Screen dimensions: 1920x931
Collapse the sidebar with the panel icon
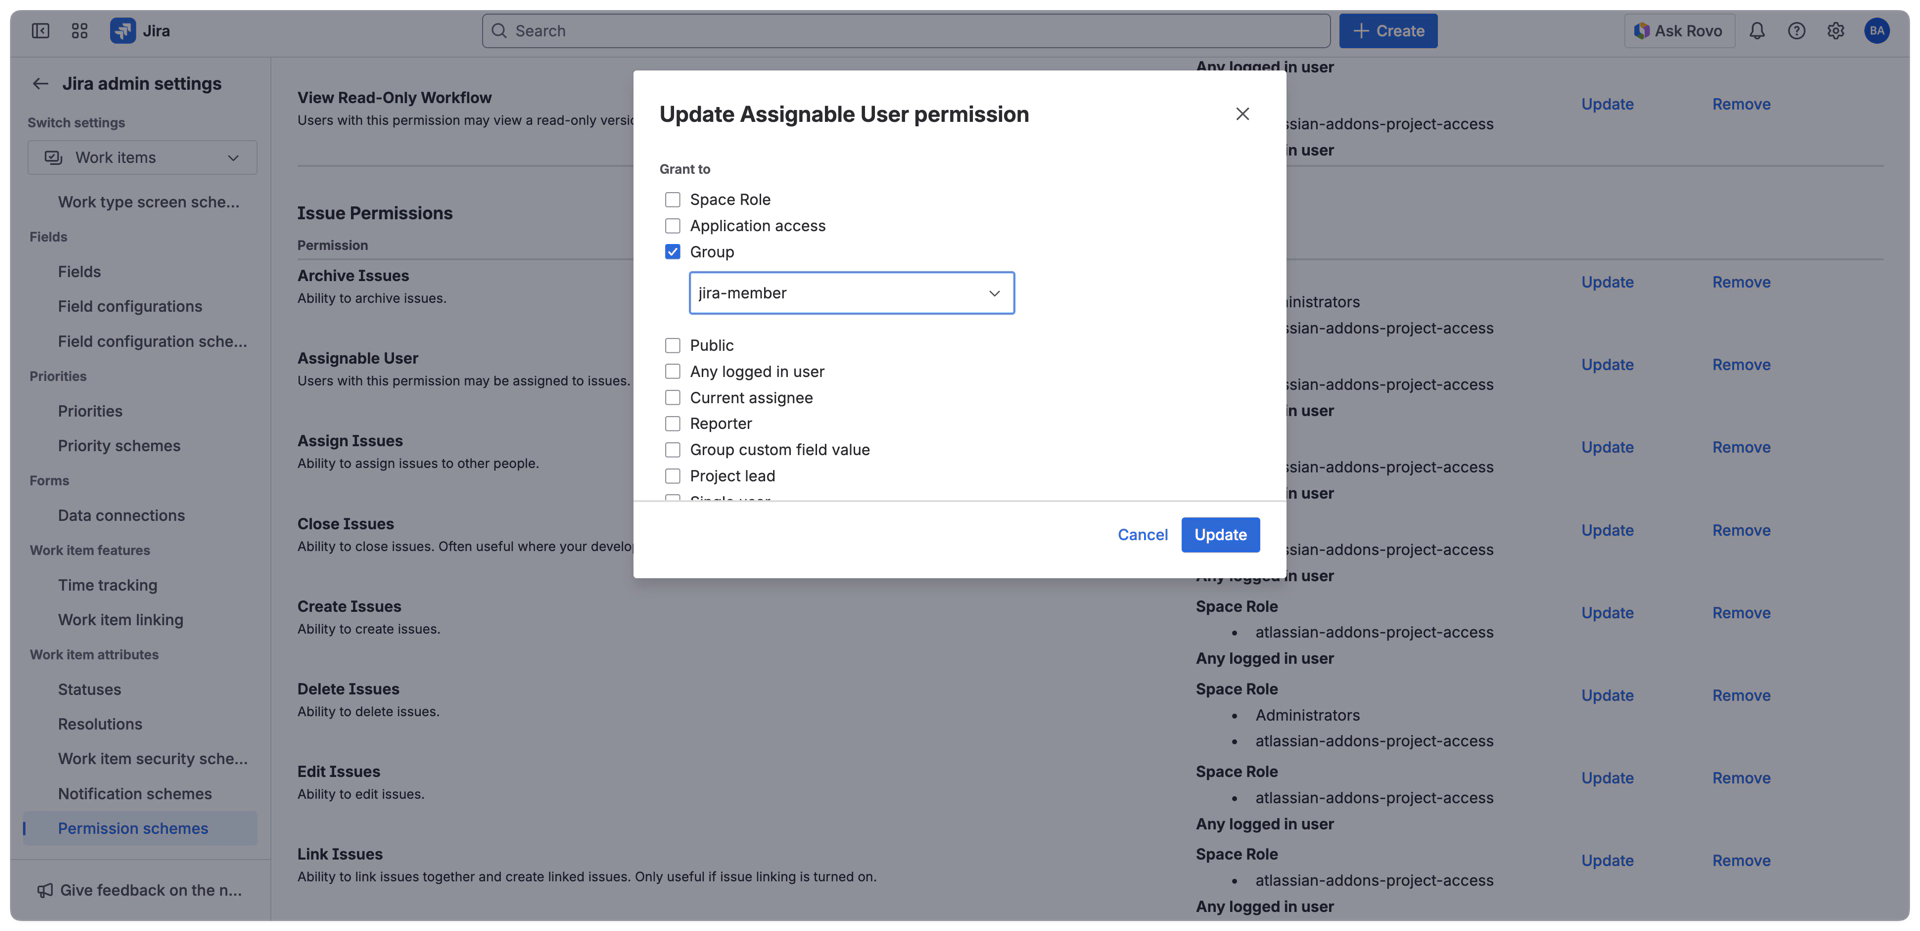(x=39, y=30)
